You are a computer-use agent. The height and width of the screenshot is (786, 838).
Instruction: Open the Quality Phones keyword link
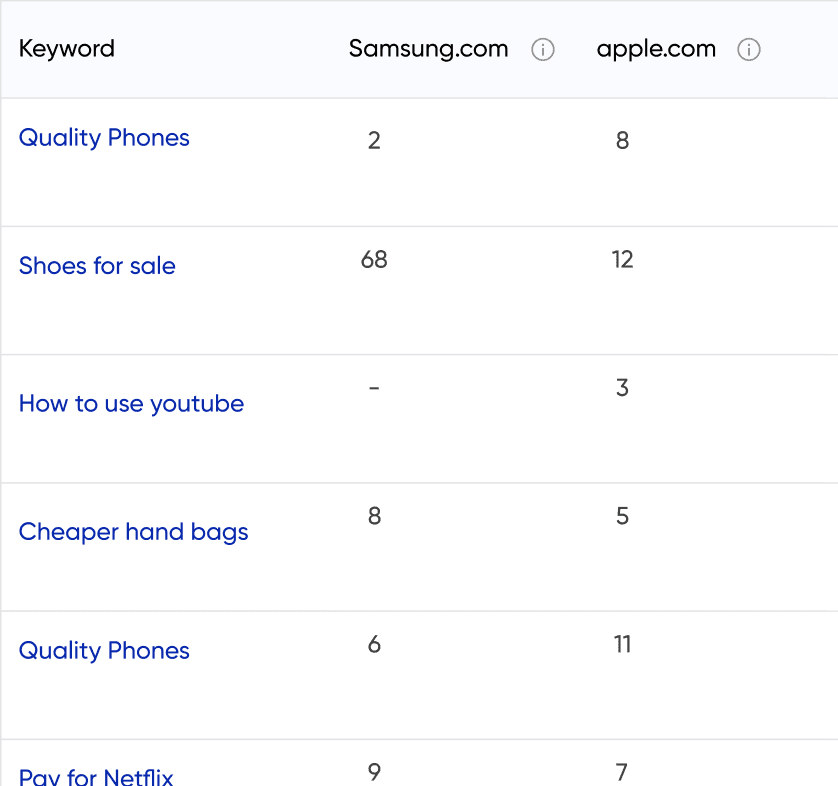[x=104, y=138]
